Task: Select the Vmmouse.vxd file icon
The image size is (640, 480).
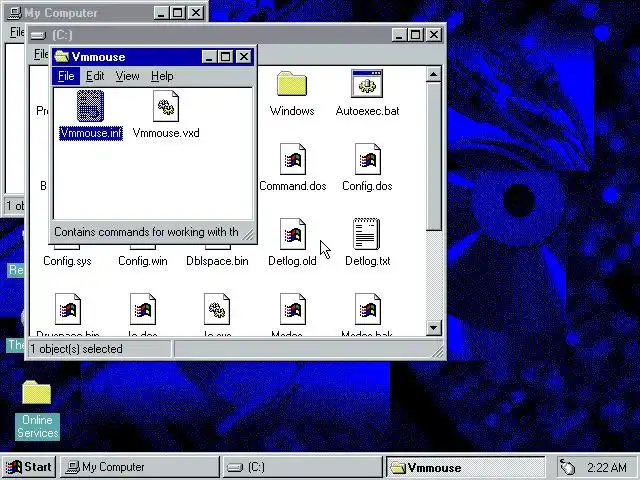Action: click(x=166, y=106)
